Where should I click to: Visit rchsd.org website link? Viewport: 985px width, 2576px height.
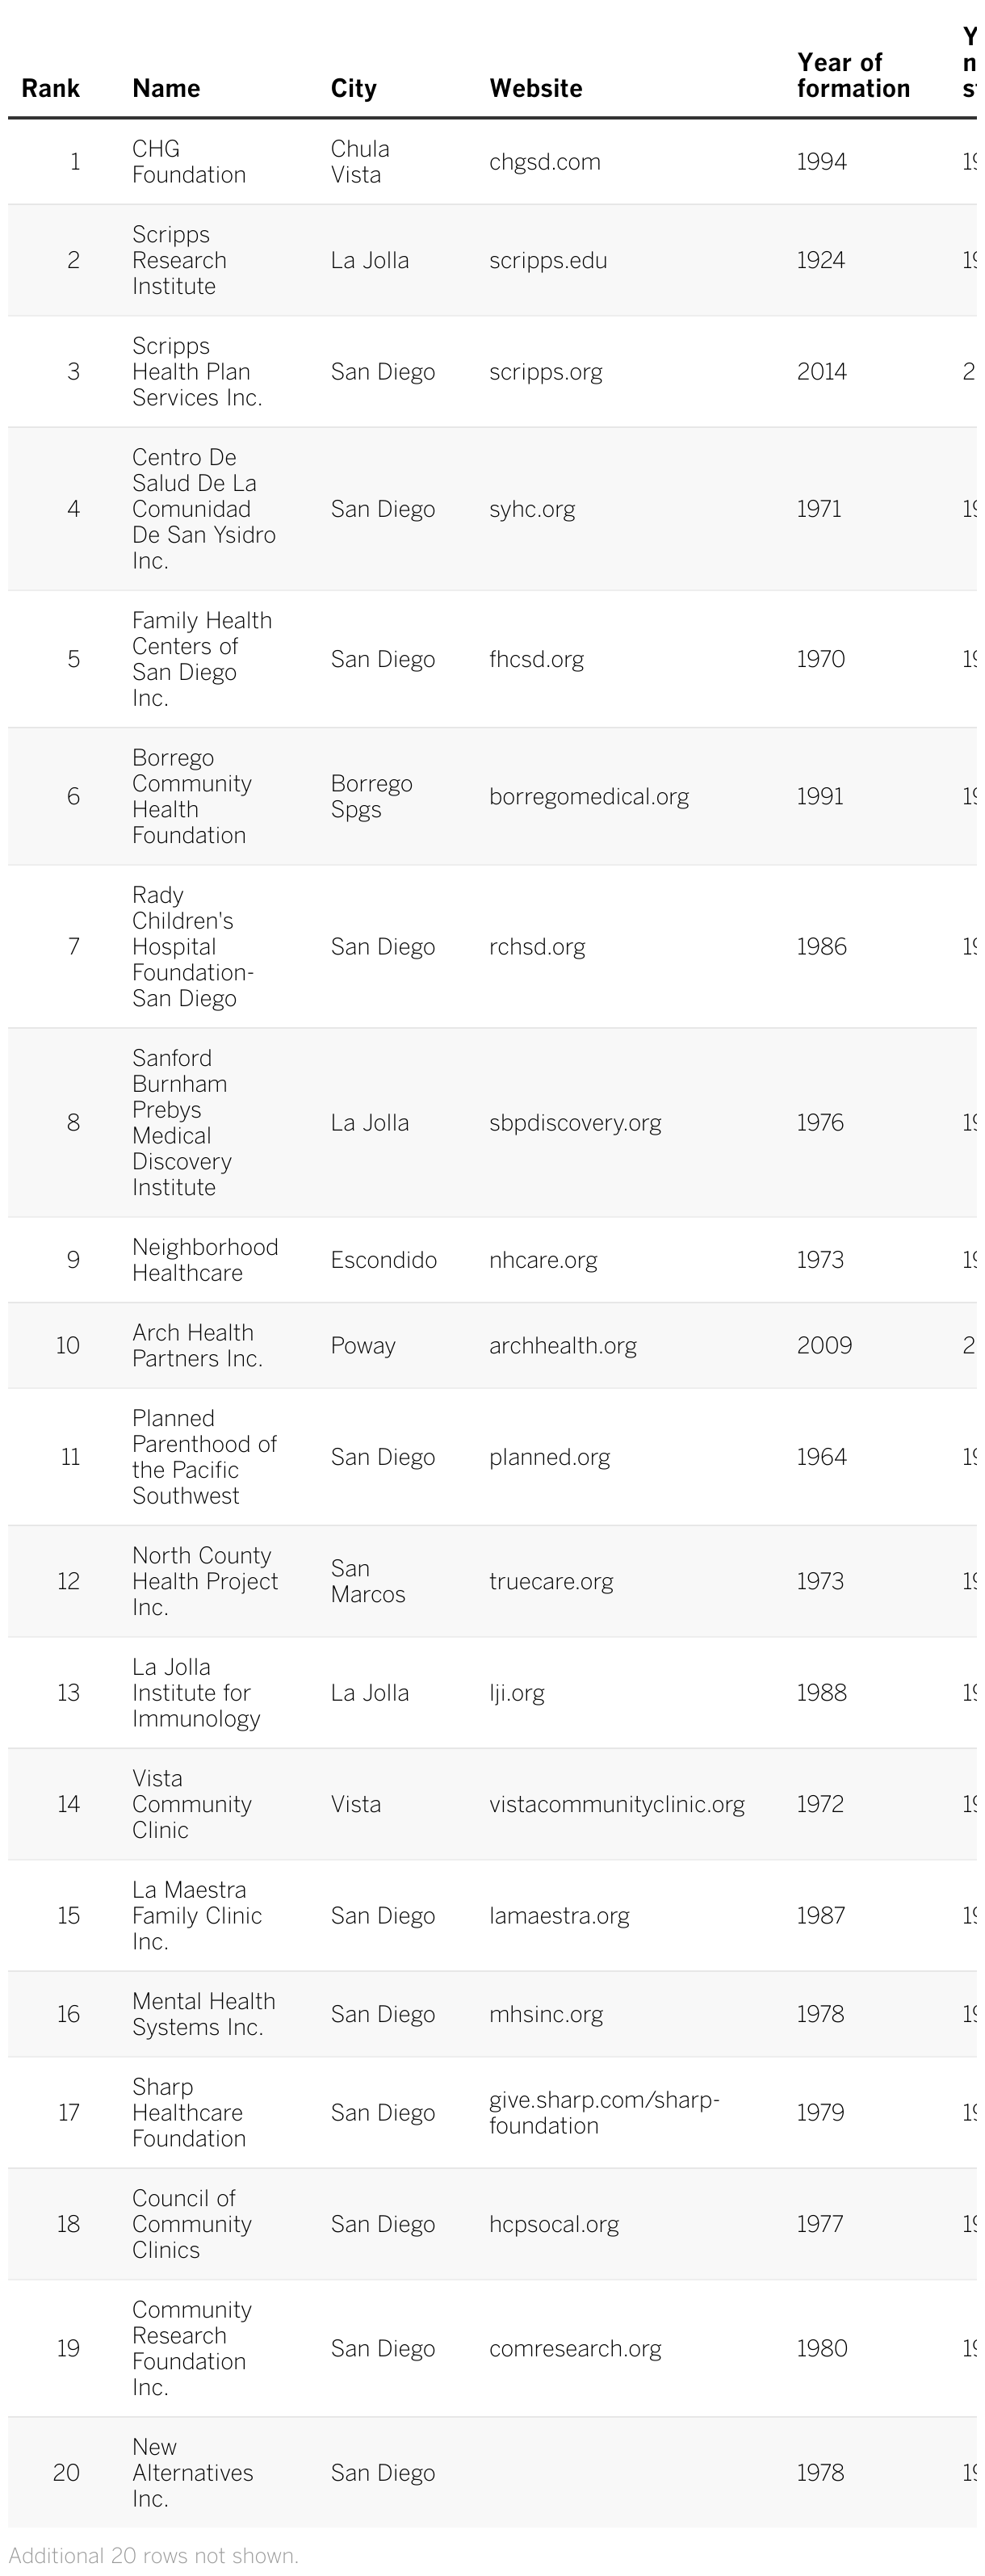pyautogui.click(x=537, y=946)
